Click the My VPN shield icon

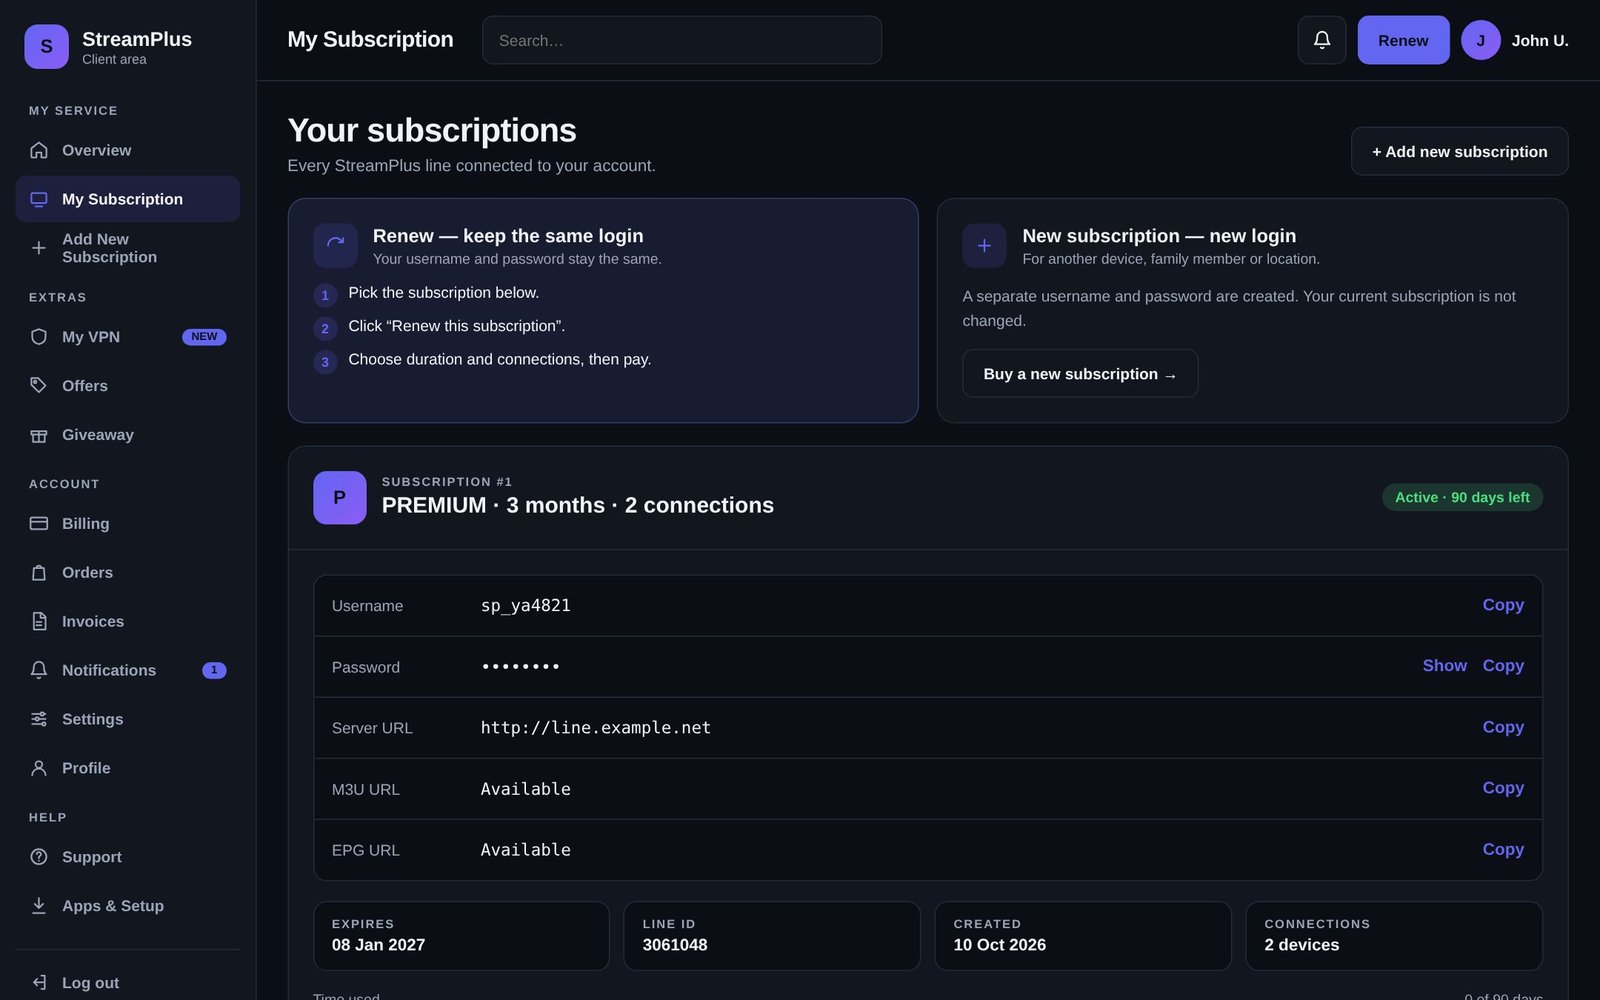[39, 337]
